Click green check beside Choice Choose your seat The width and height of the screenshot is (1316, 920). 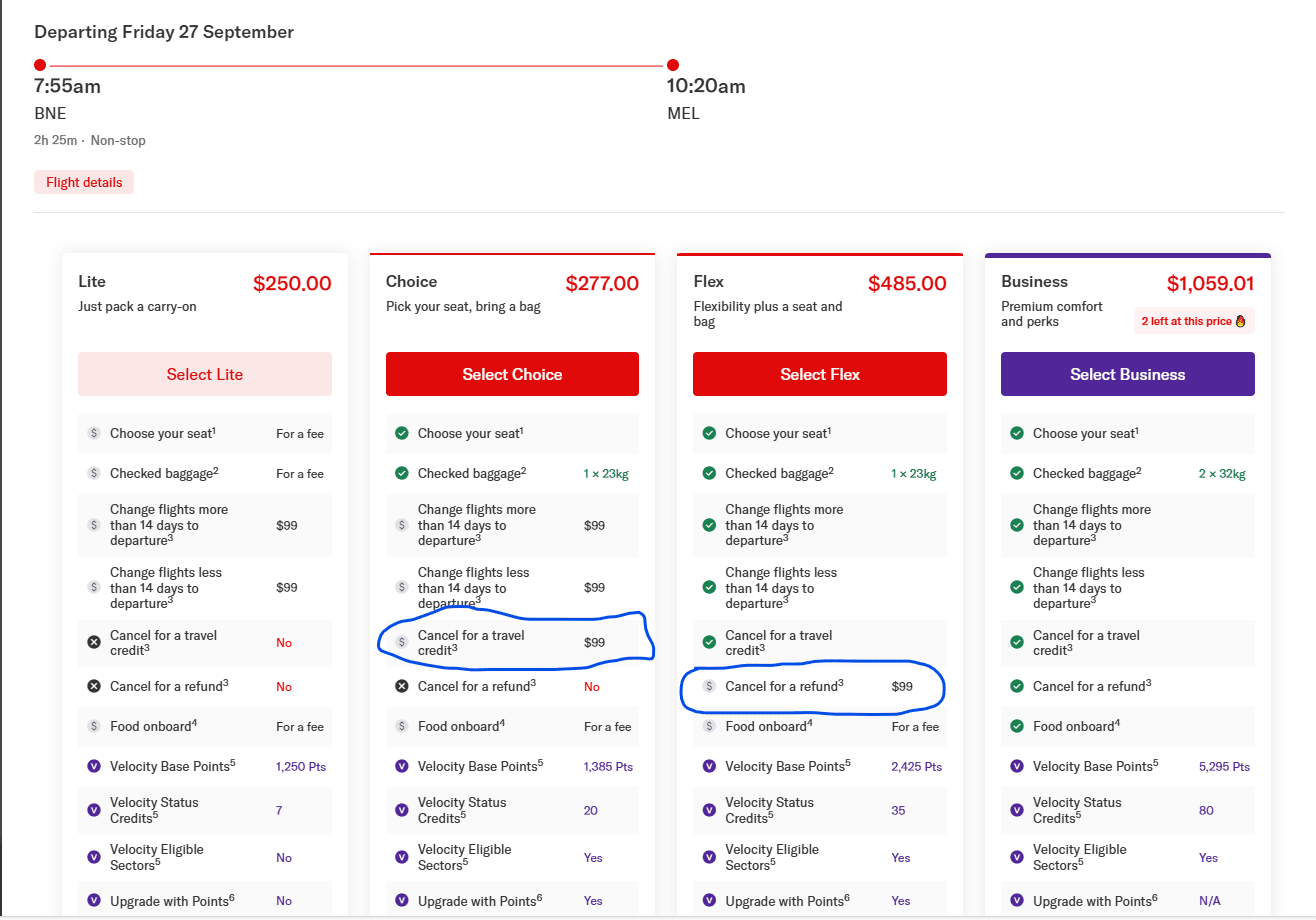tap(402, 433)
